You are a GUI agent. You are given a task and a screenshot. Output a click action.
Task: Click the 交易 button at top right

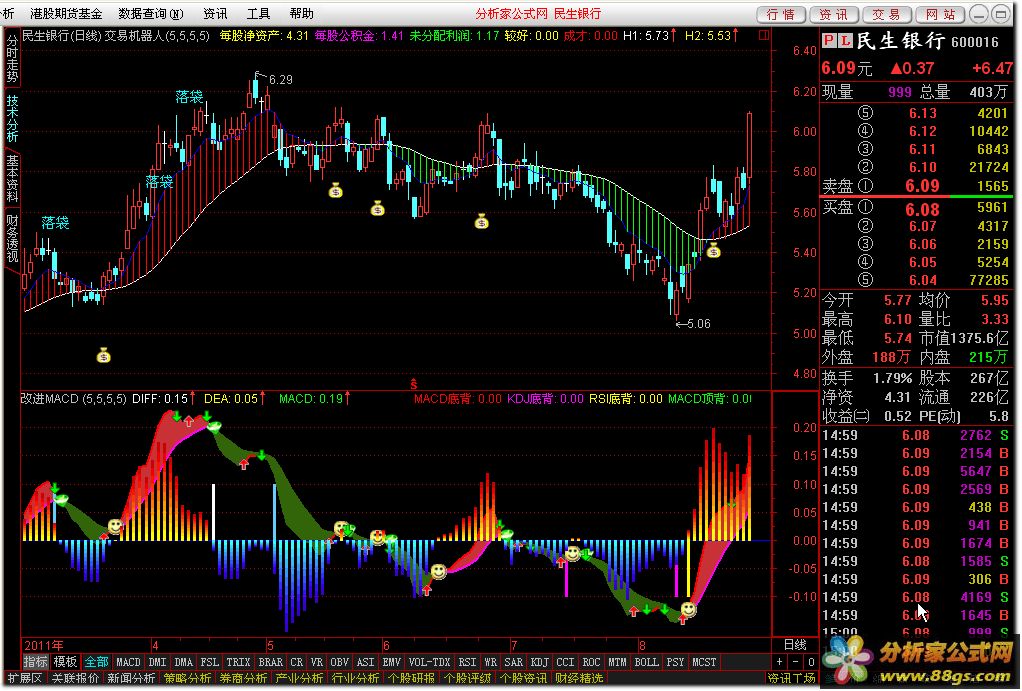(x=886, y=14)
